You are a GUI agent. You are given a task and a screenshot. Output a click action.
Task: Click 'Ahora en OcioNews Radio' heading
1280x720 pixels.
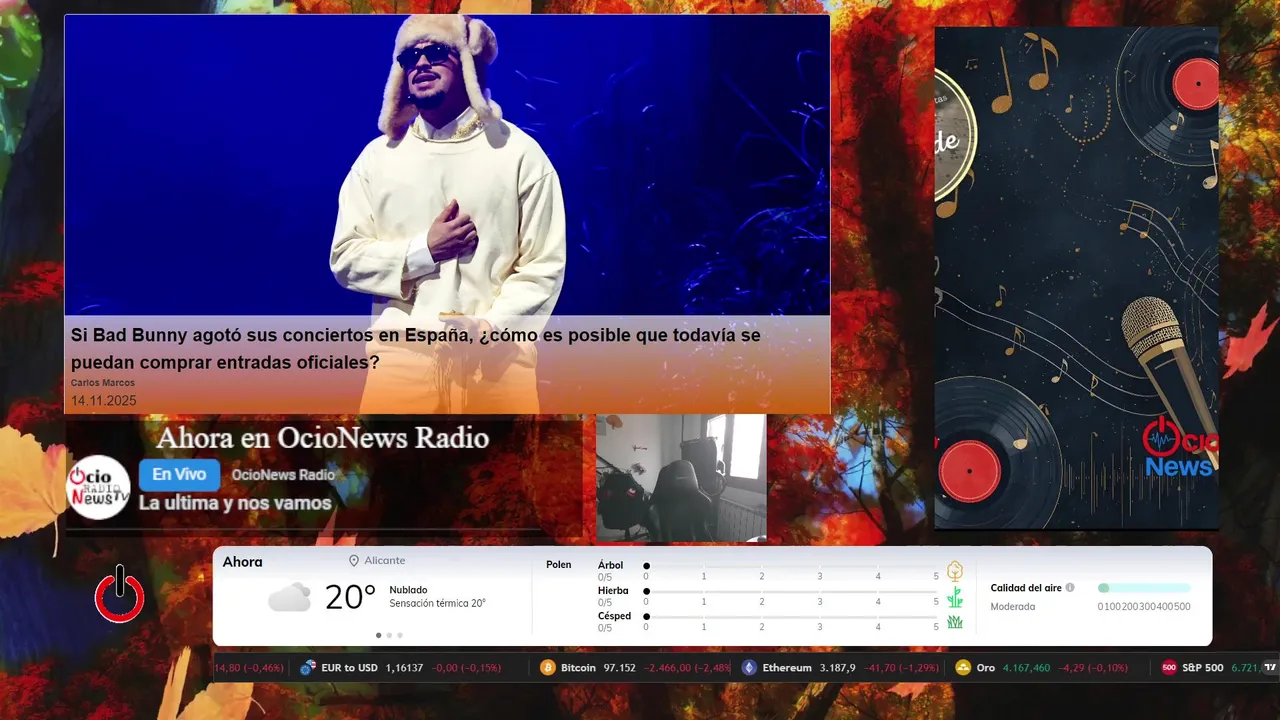[323, 438]
